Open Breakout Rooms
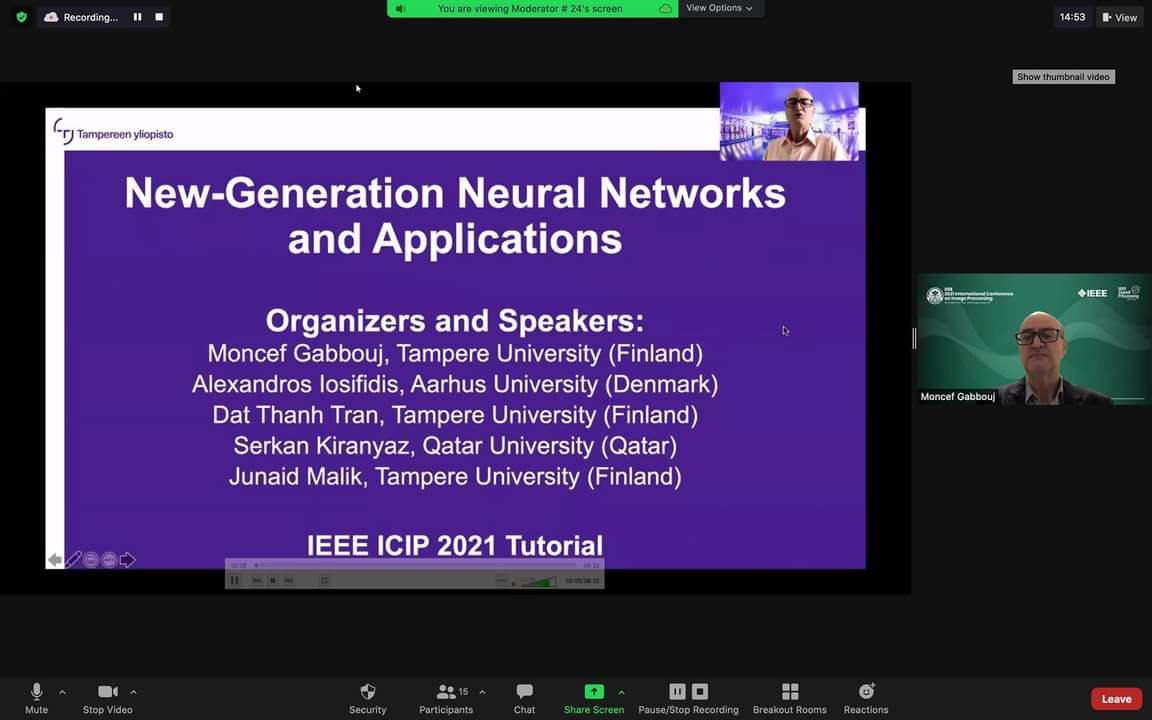Screen dimensions: 1152x720 point(790,698)
